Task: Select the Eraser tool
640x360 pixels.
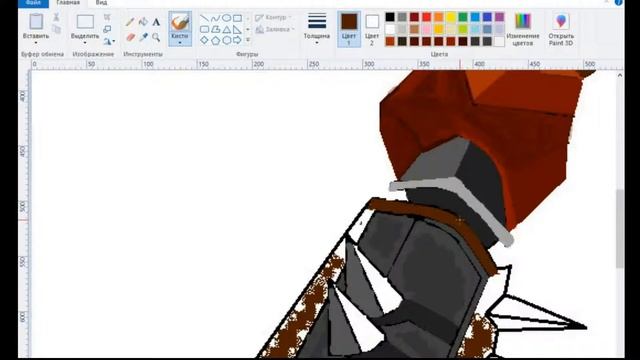Action: click(x=130, y=37)
